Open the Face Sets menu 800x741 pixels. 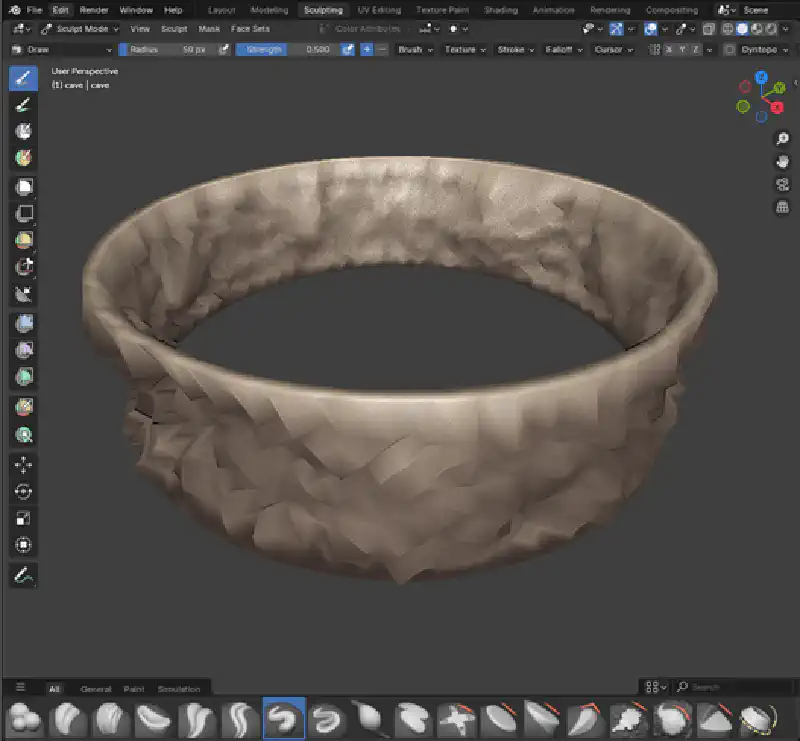coord(250,29)
